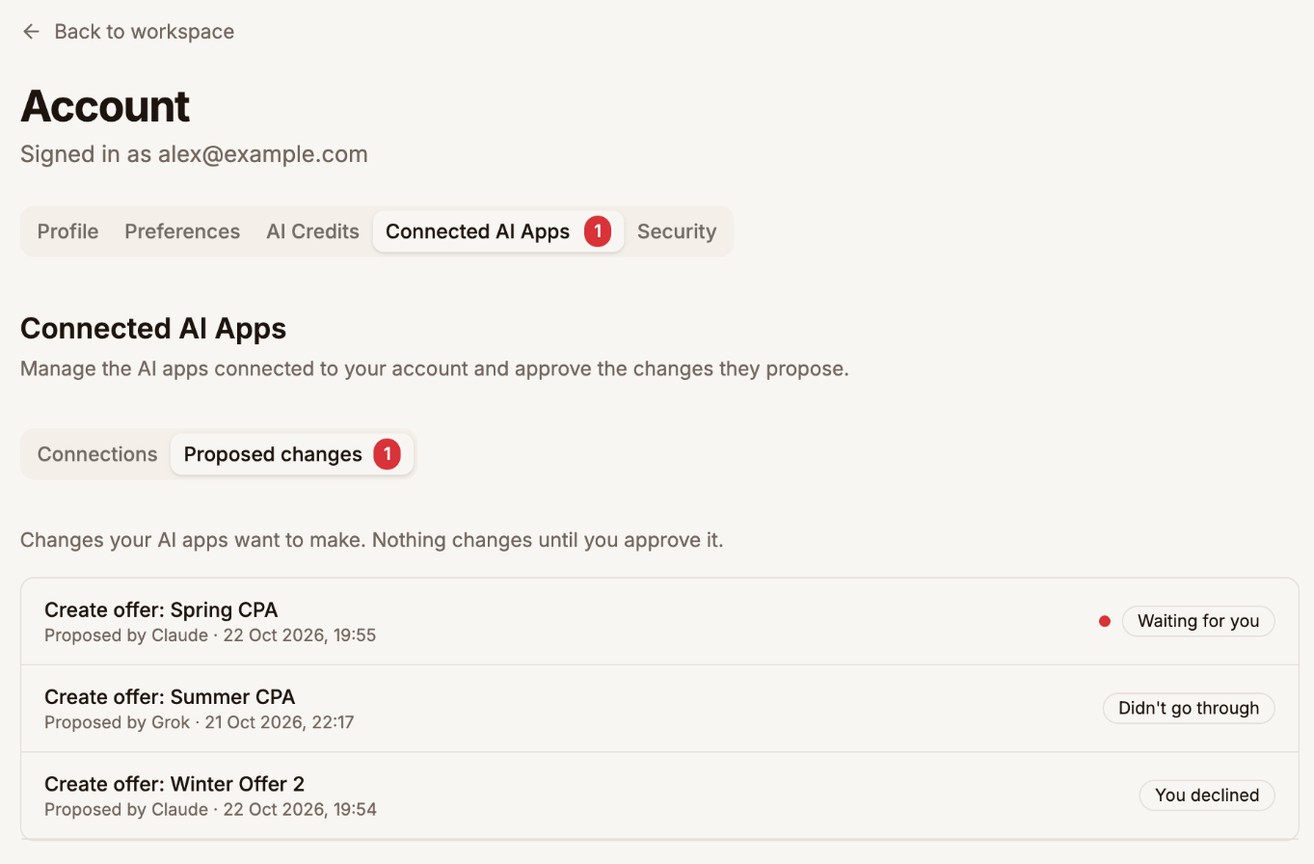Click the You declined status pill
Viewport: 1314px width, 864px height.
[x=1207, y=795]
